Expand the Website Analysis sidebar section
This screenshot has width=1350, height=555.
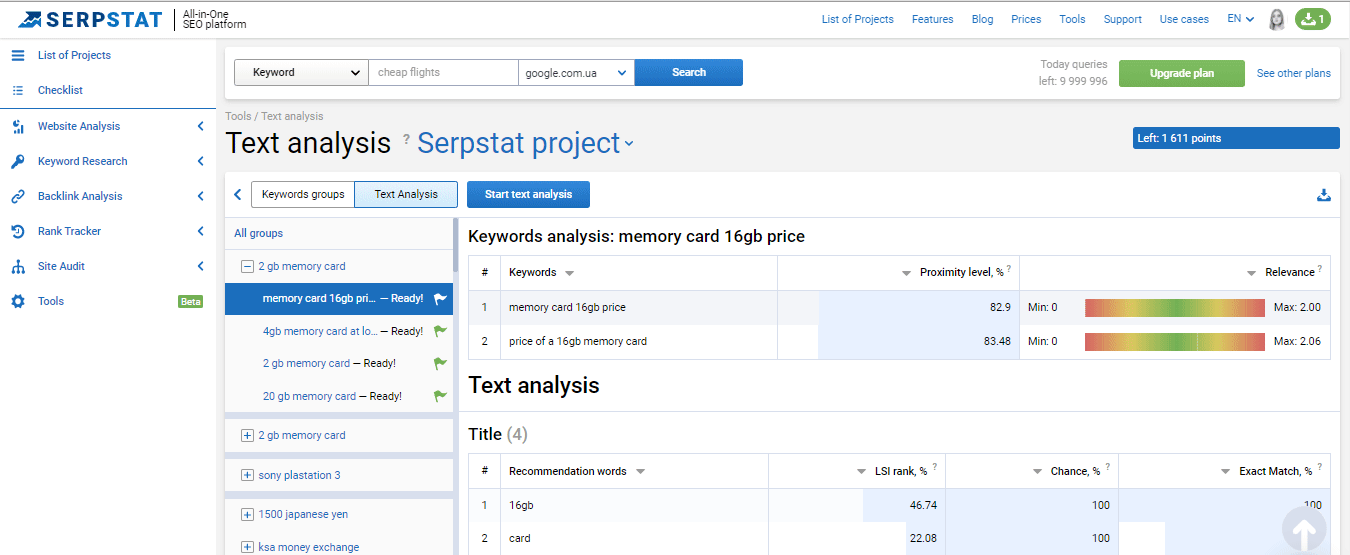click(201, 126)
